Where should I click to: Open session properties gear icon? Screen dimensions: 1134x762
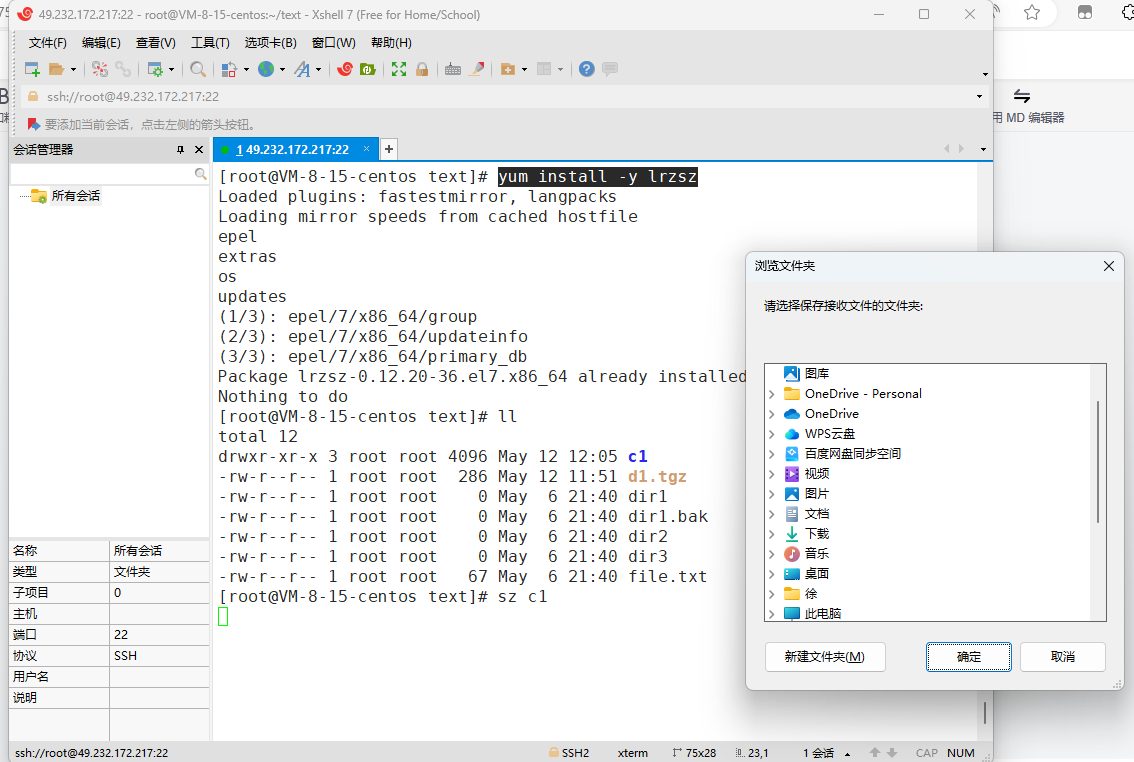155,69
